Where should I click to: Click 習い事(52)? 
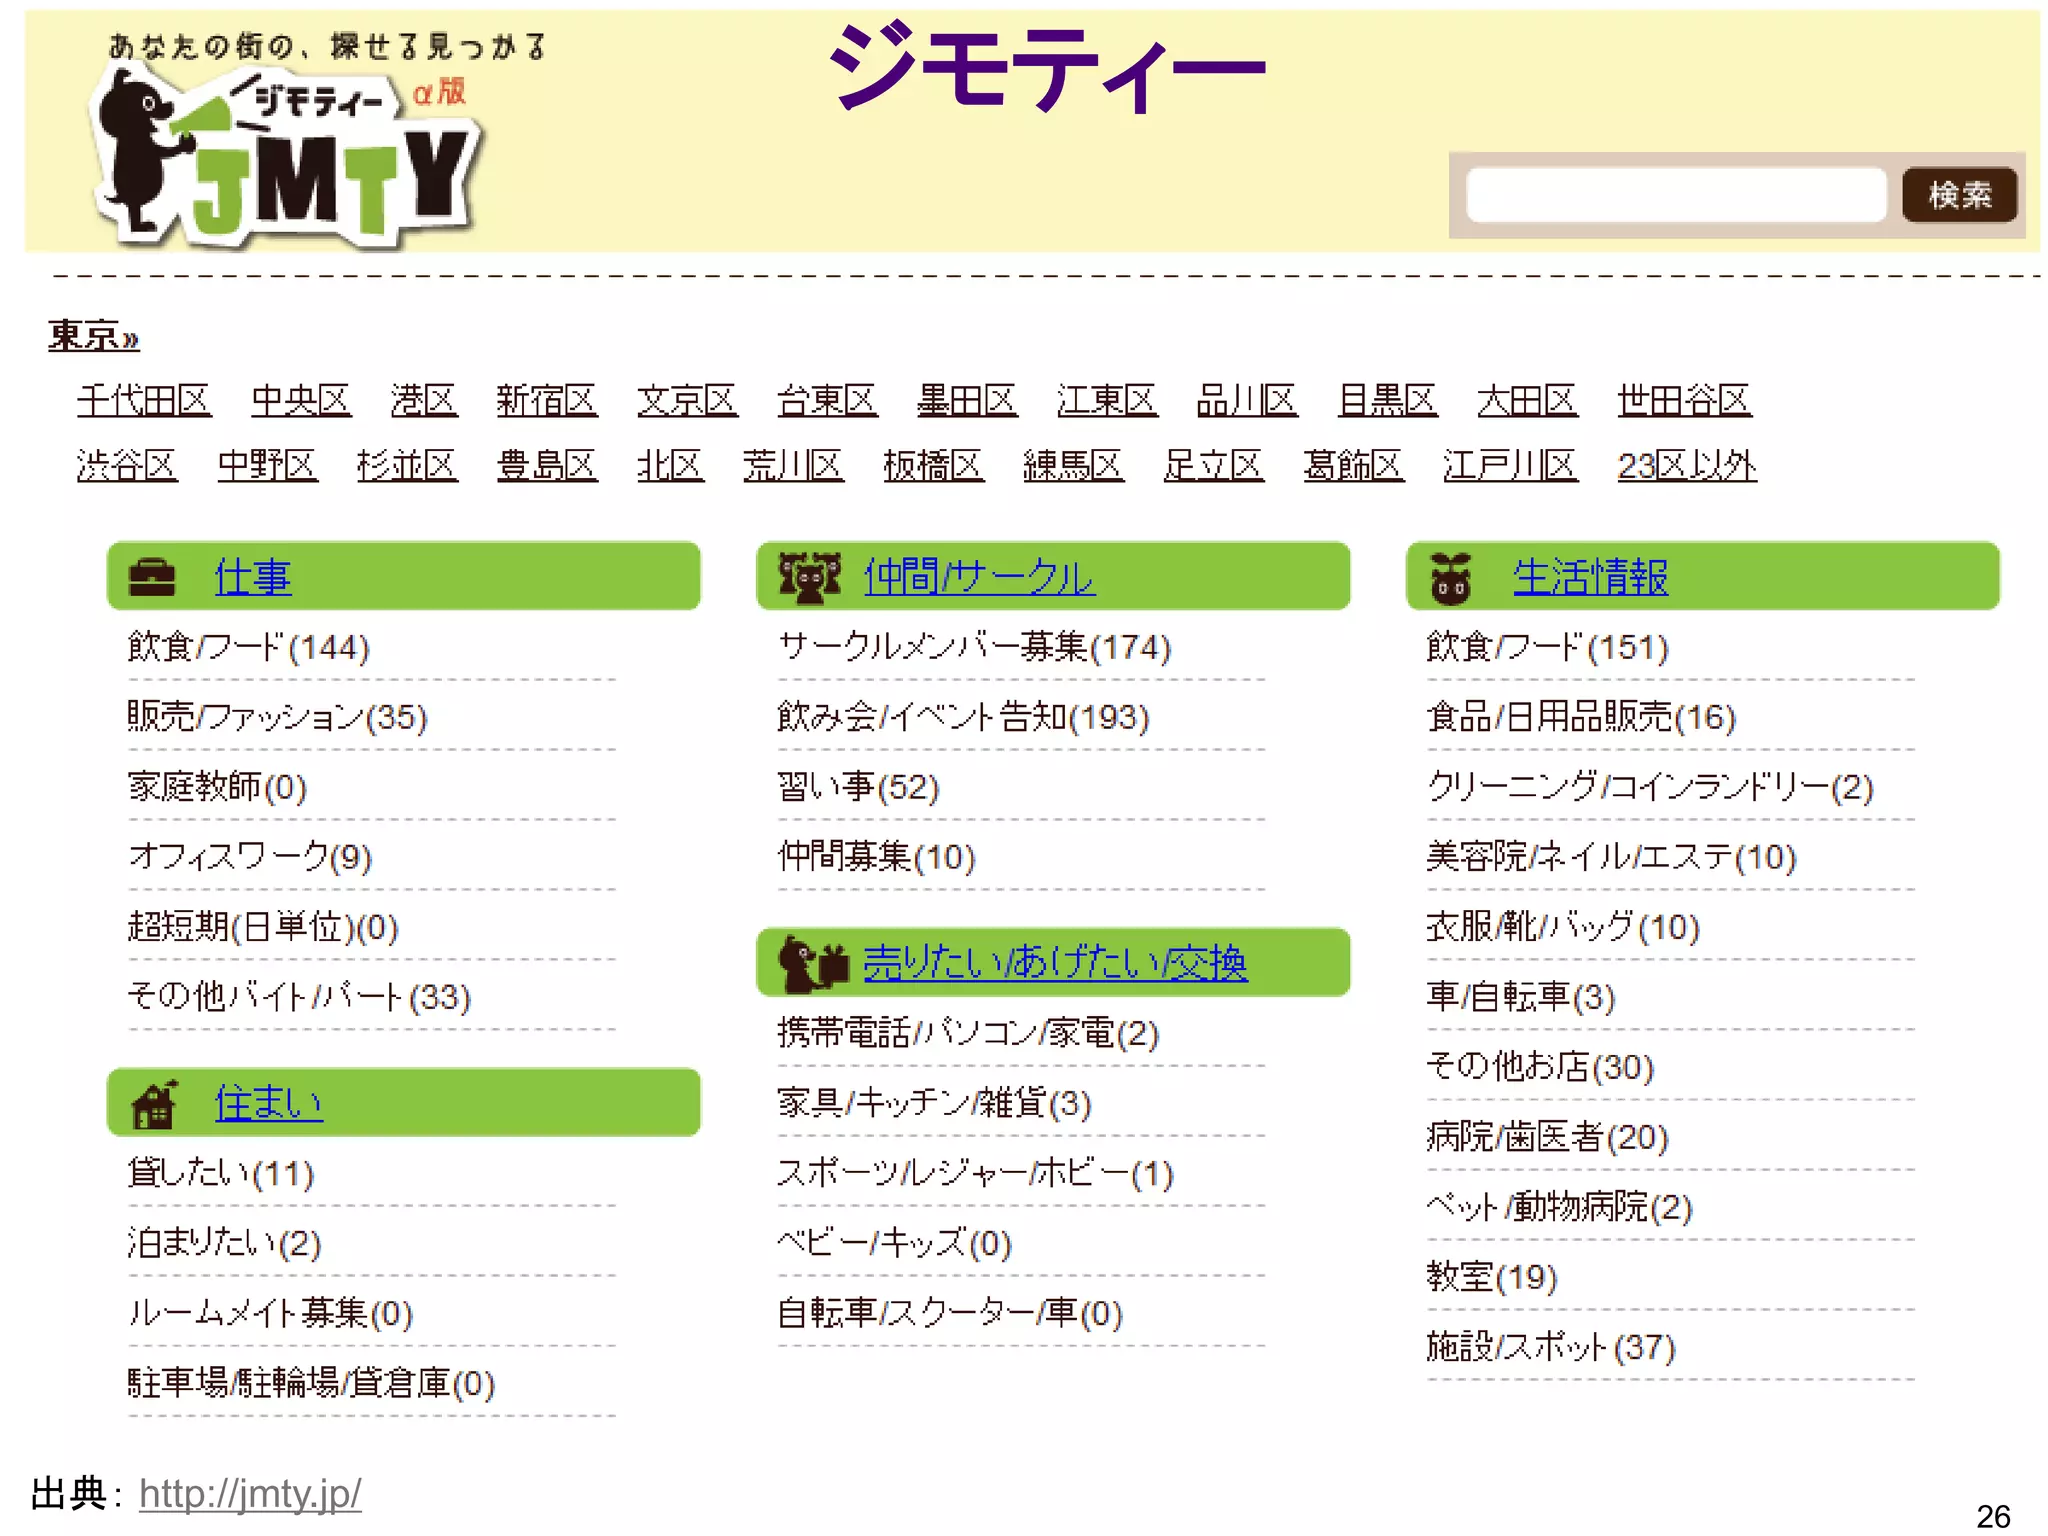(858, 787)
